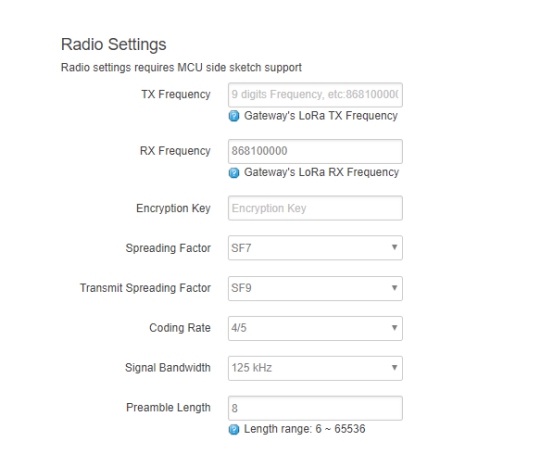
Task: Click into the RX Frequency field
Action: tap(315, 151)
